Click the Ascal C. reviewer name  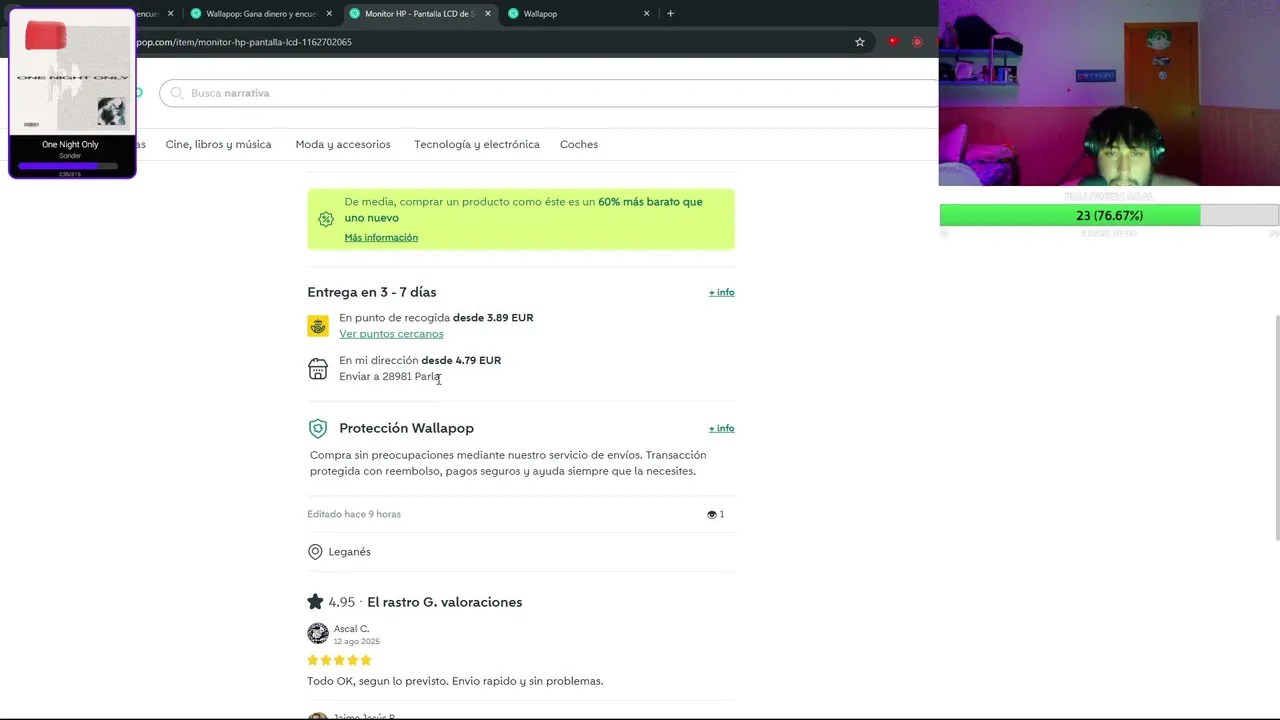tap(351, 629)
